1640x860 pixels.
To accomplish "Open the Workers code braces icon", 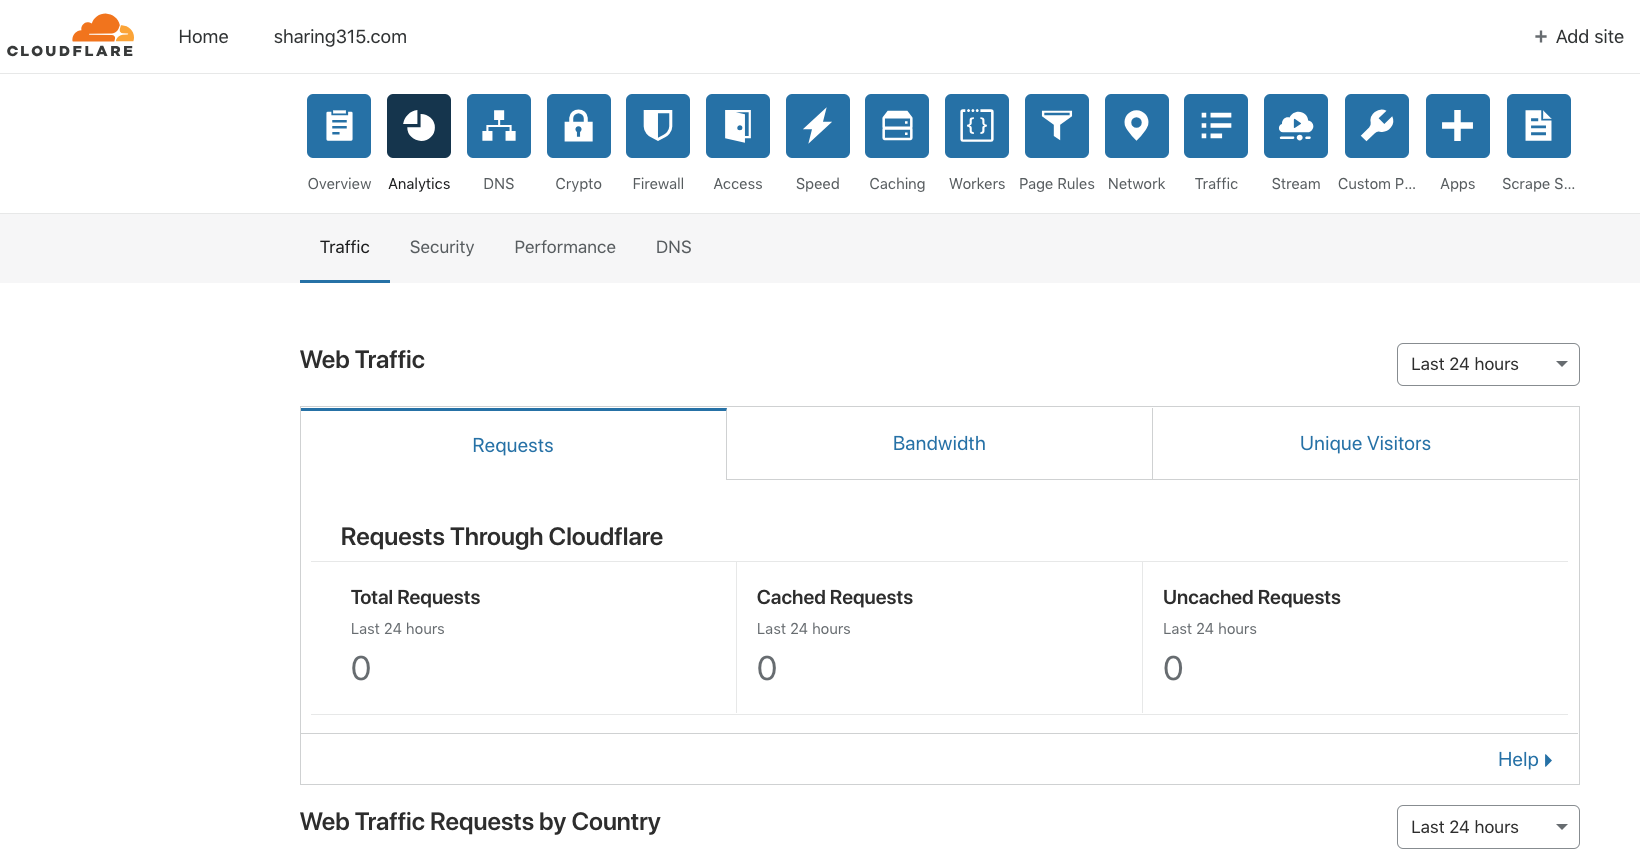I will coord(977,126).
